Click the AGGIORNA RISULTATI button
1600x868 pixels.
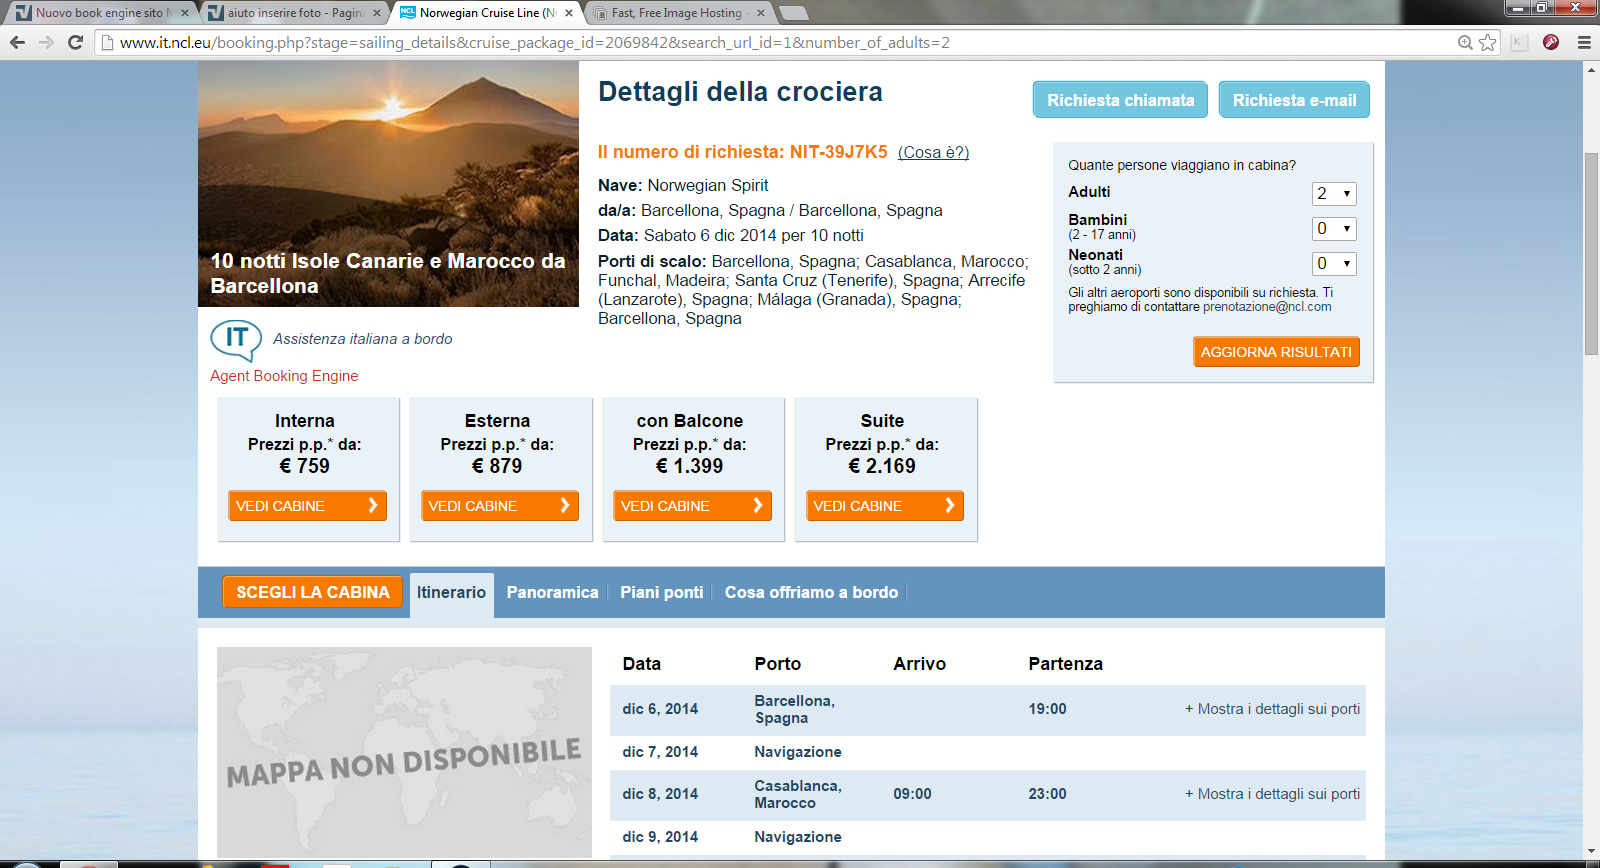coord(1276,352)
